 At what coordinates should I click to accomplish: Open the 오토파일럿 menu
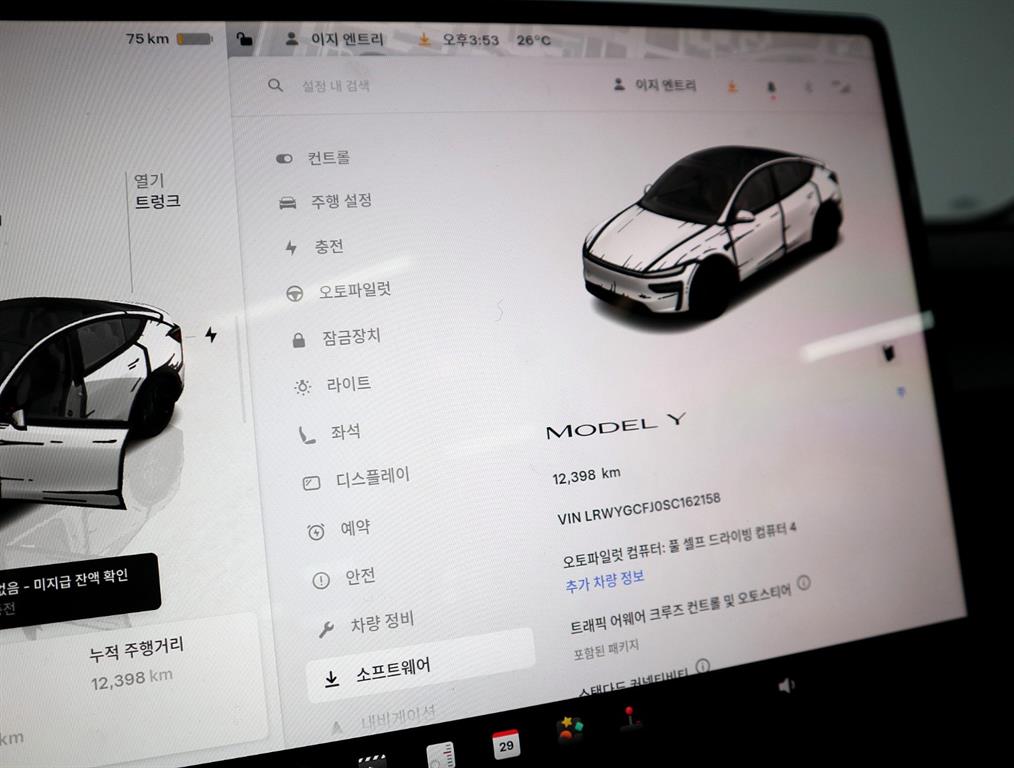(355, 290)
